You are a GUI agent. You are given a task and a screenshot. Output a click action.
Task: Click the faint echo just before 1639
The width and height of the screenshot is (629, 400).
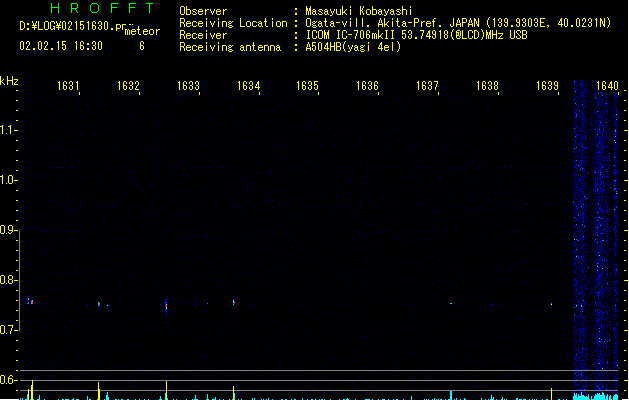click(552, 304)
